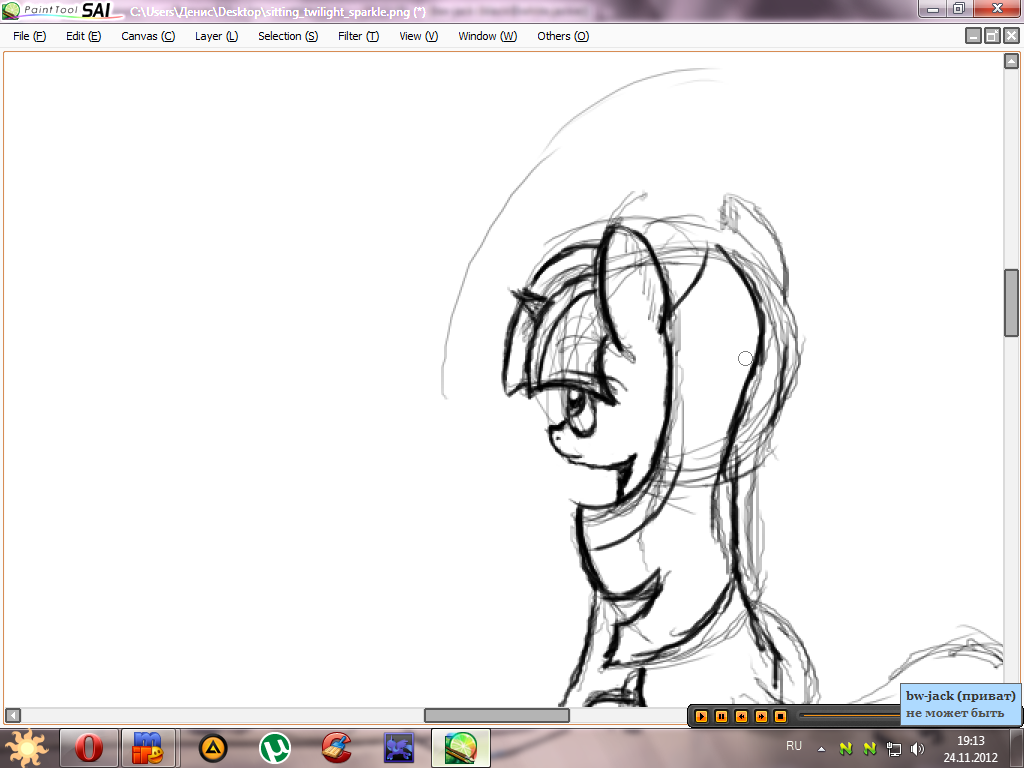Restore the inner document window
The width and height of the screenshot is (1024, 768).
(x=992, y=36)
